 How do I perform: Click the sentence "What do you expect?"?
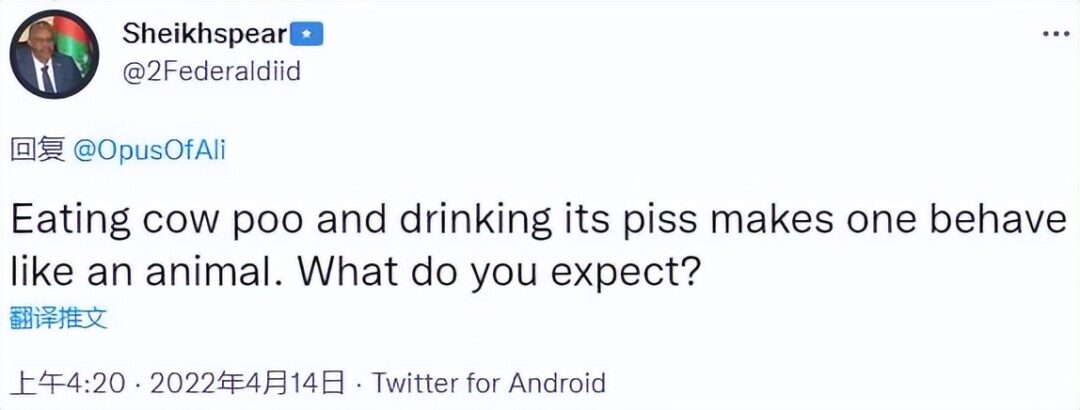point(540,270)
